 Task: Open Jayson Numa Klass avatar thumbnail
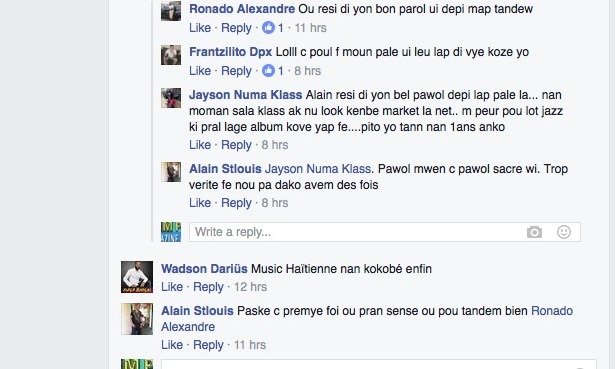171,98
